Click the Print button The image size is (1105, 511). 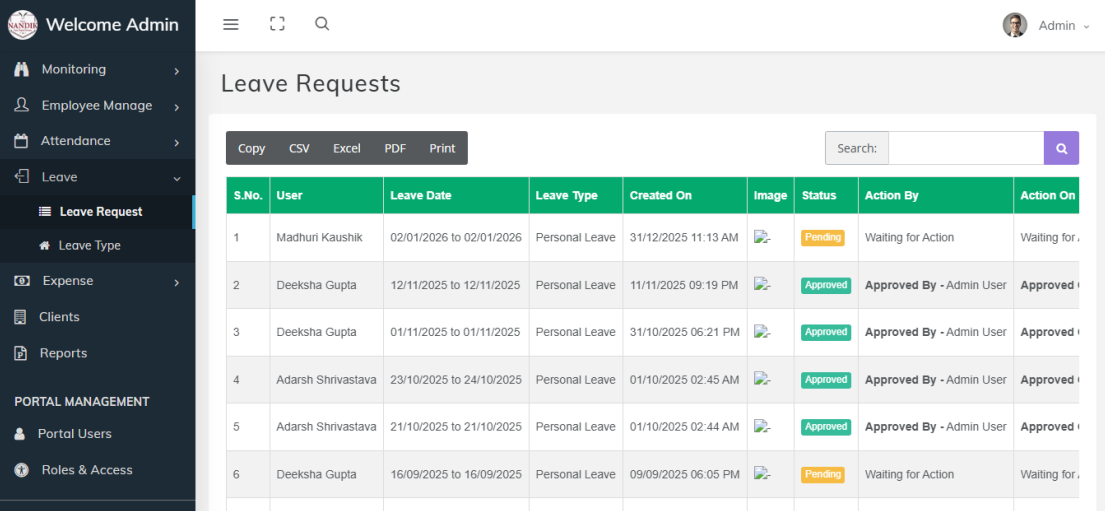(x=443, y=148)
